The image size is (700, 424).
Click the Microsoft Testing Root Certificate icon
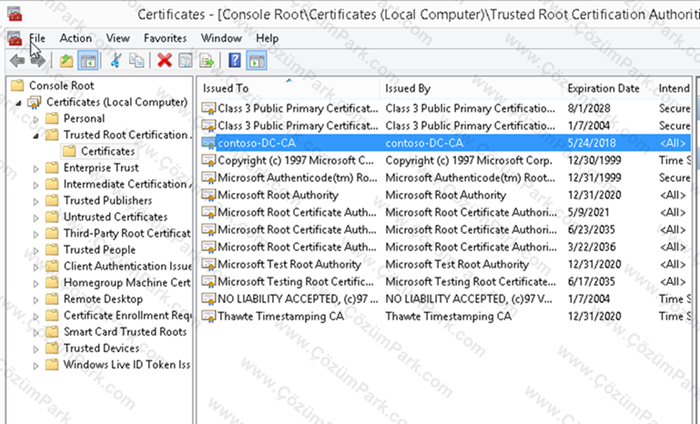[208, 282]
